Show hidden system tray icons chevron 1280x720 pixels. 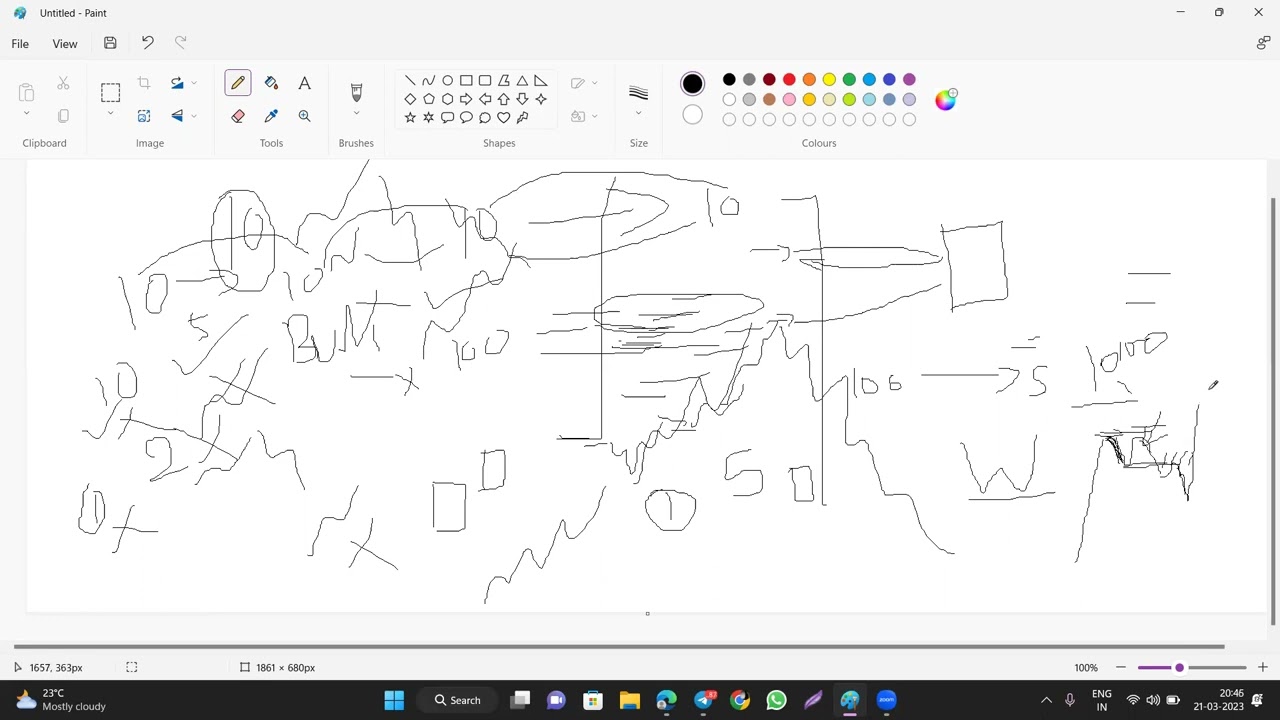click(1046, 700)
